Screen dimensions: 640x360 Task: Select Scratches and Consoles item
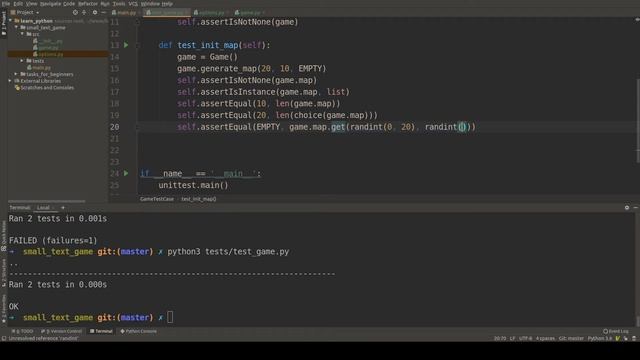tap(44, 88)
